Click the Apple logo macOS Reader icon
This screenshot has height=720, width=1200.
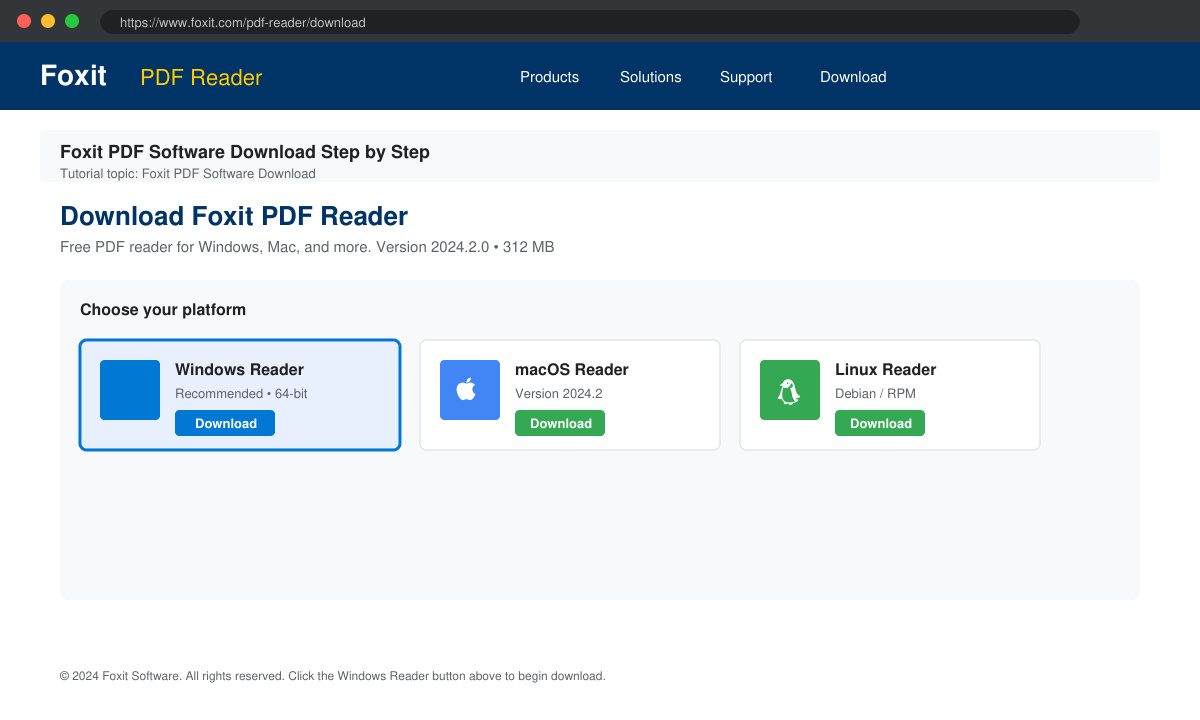[470, 390]
